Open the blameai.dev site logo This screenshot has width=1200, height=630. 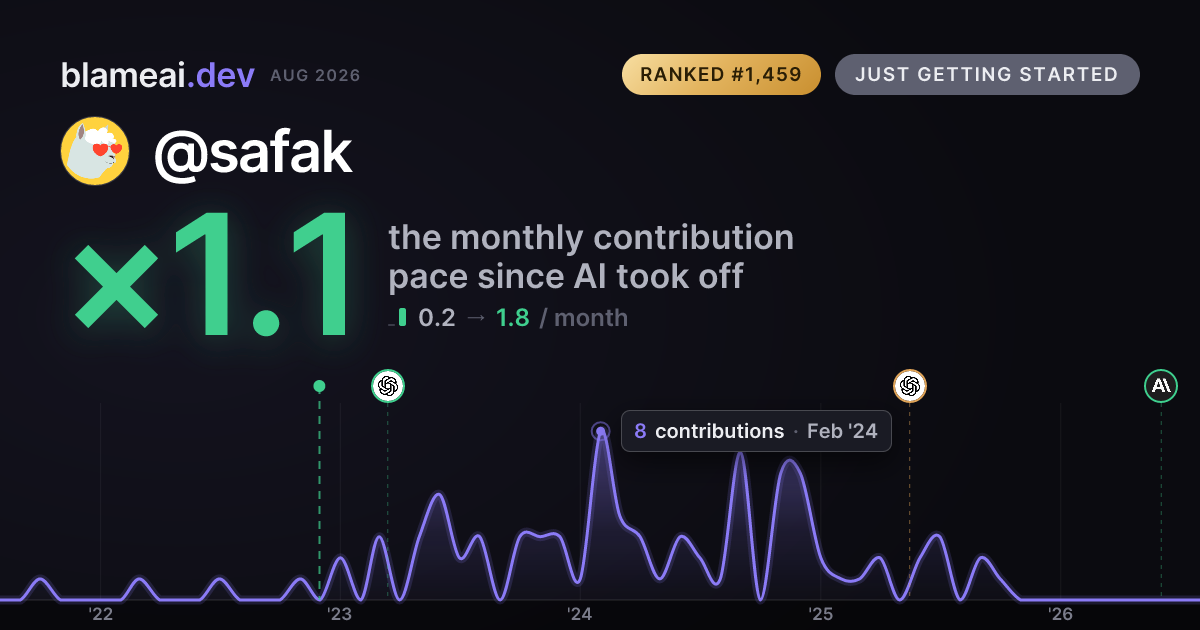157,75
